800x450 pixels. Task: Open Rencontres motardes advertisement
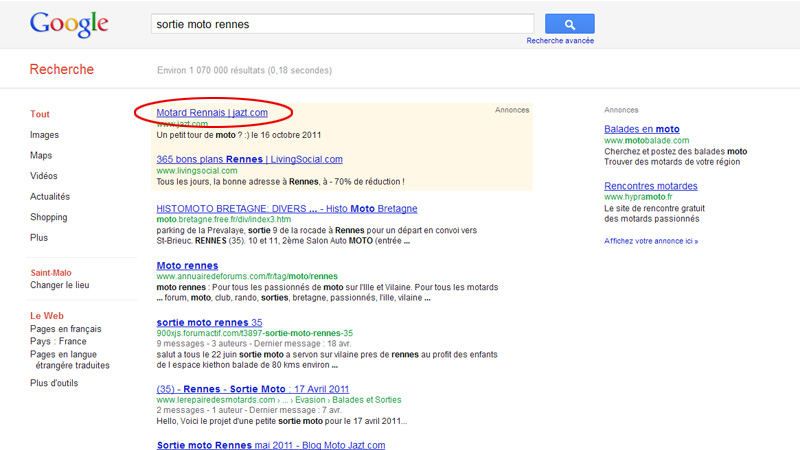click(651, 186)
